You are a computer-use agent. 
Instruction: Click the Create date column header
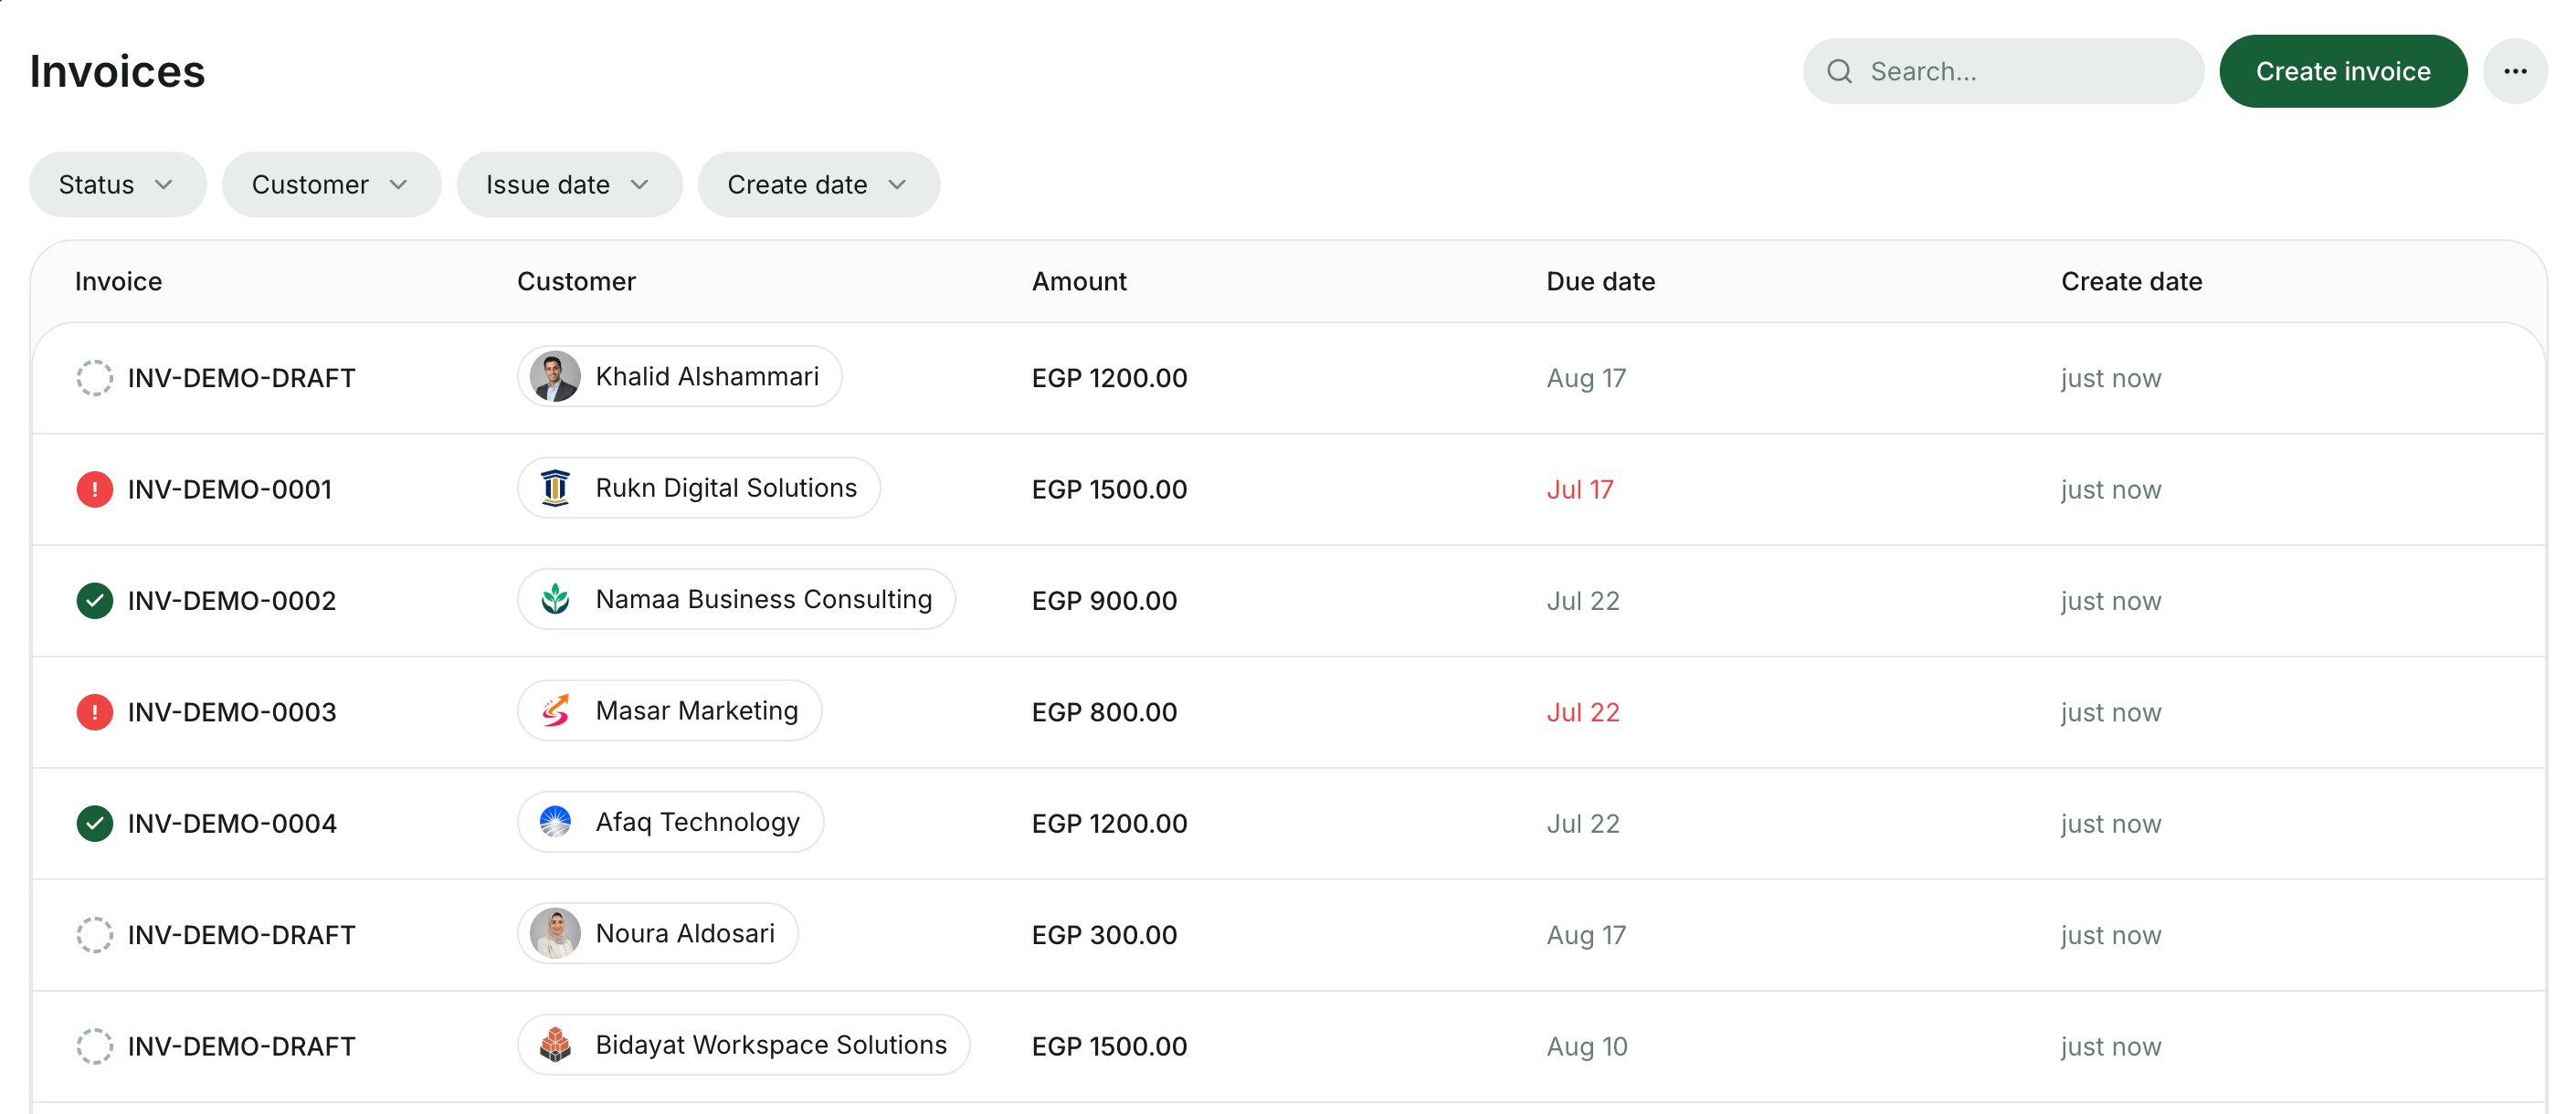(x=2131, y=281)
